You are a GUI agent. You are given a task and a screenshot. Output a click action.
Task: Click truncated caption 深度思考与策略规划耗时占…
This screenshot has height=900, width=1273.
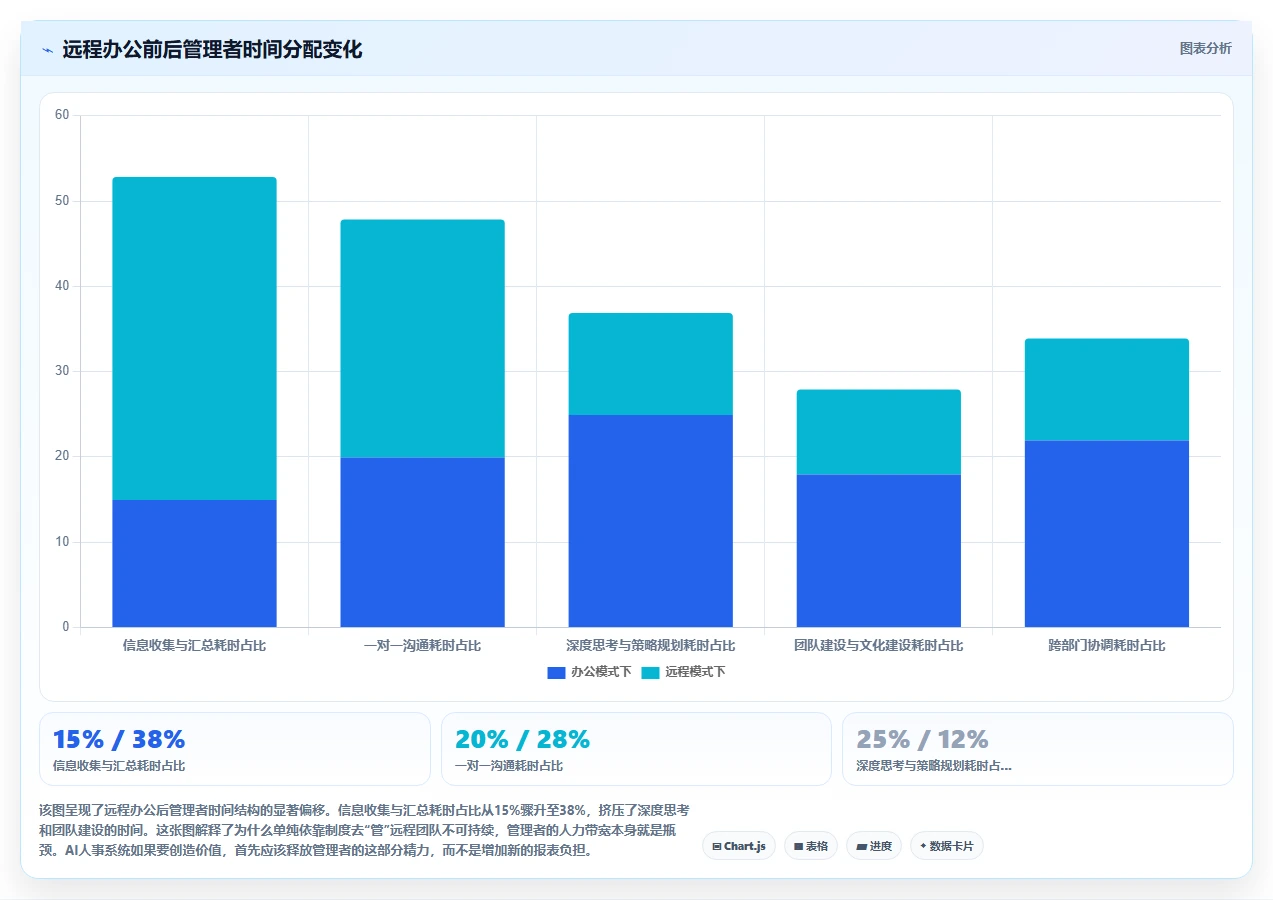click(x=934, y=766)
